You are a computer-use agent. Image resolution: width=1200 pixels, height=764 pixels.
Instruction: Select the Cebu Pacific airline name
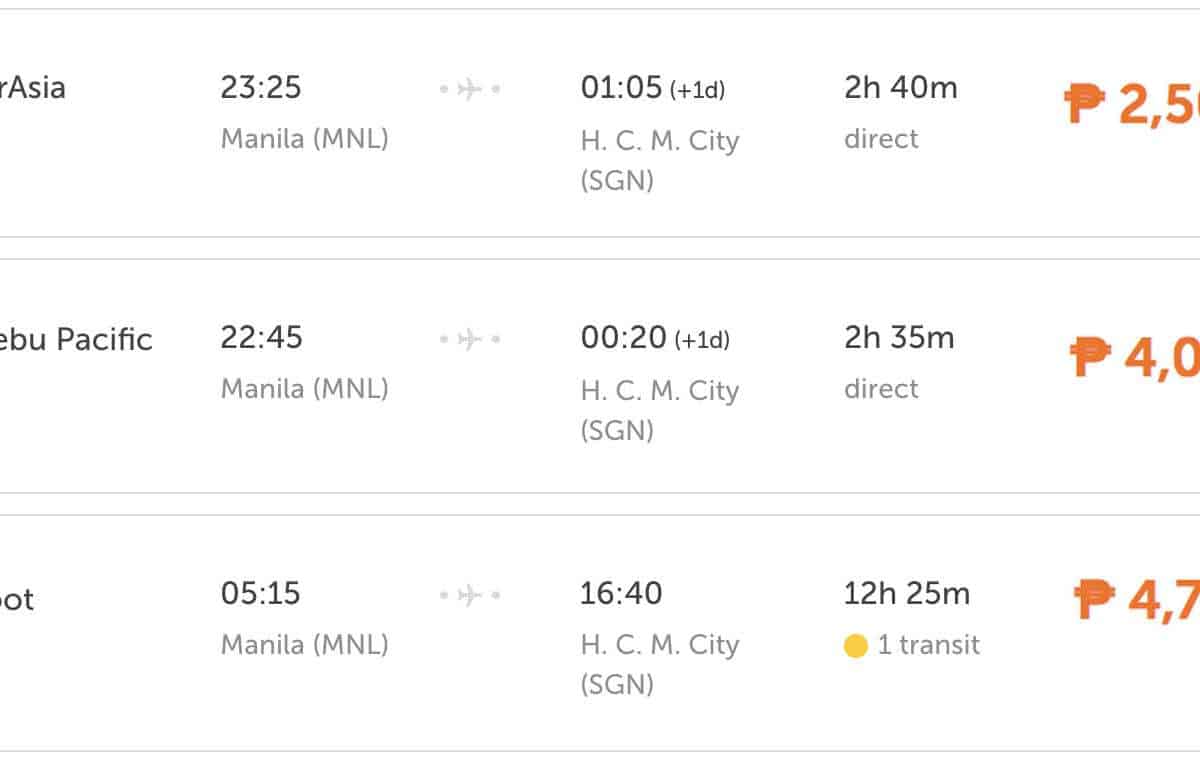76,340
